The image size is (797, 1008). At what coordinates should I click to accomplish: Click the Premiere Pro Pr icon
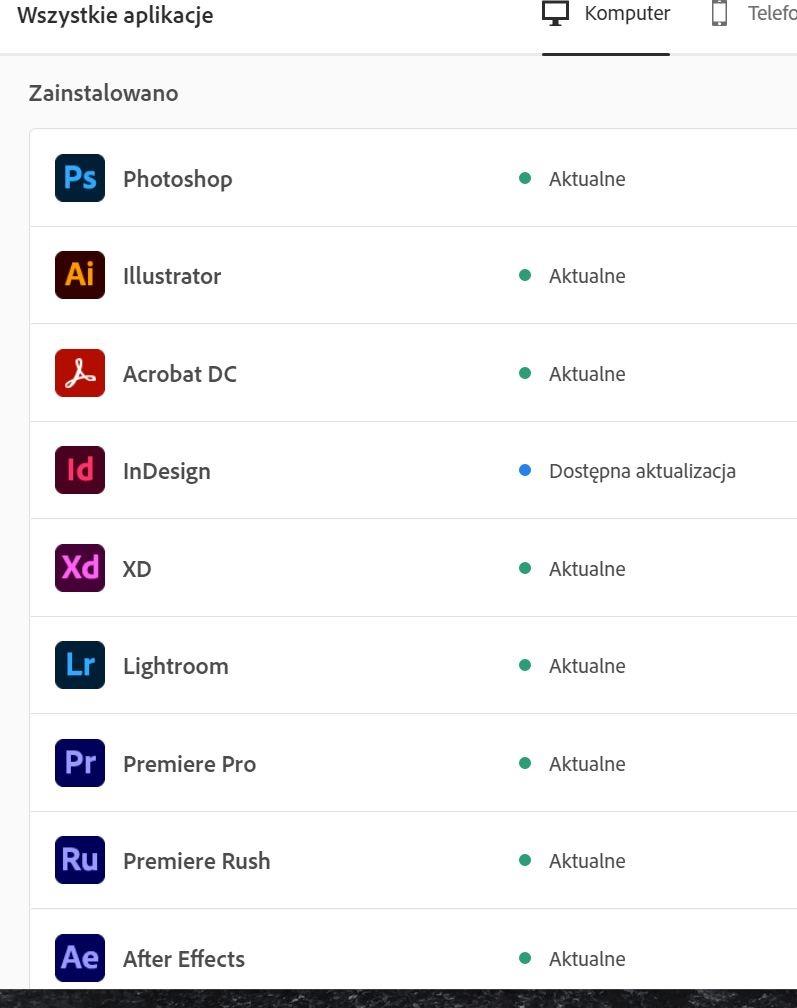pyautogui.click(x=80, y=763)
